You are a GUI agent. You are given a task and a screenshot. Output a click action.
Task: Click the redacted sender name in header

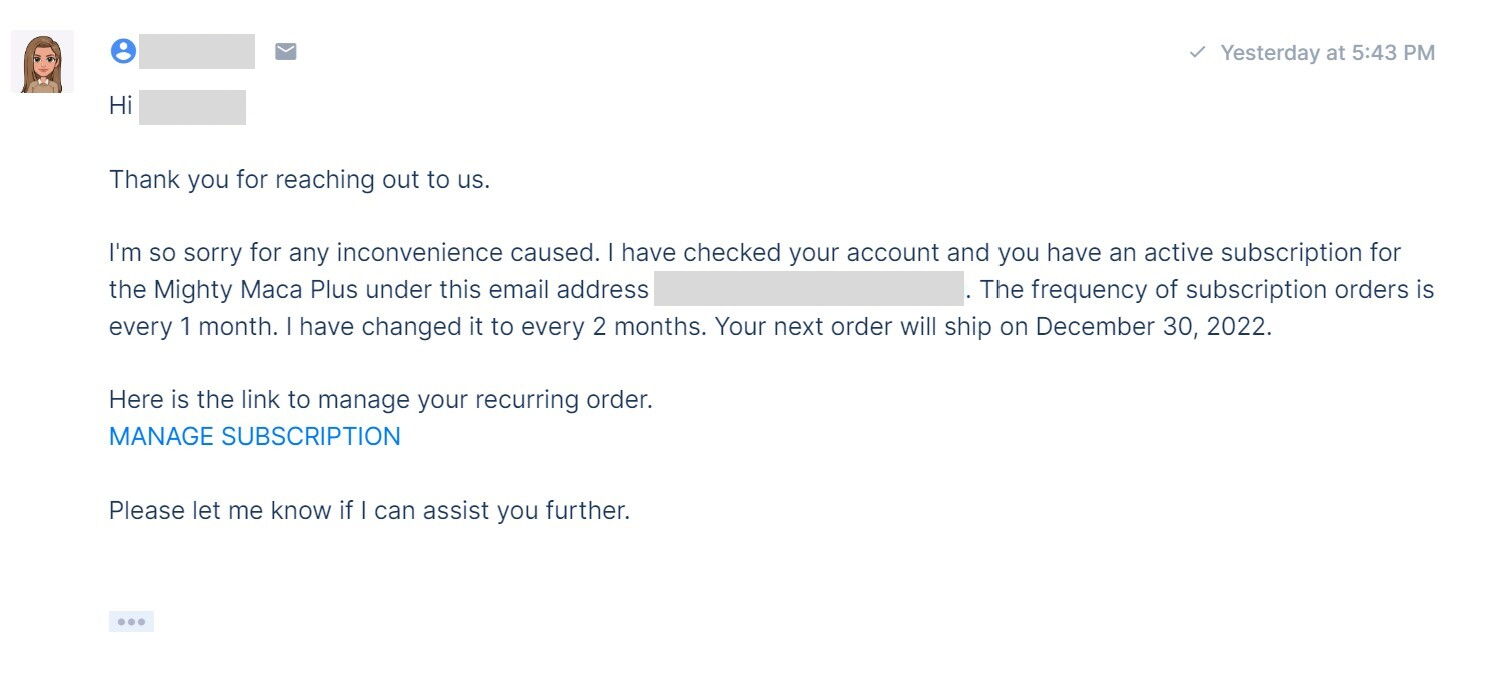[197, 51]
